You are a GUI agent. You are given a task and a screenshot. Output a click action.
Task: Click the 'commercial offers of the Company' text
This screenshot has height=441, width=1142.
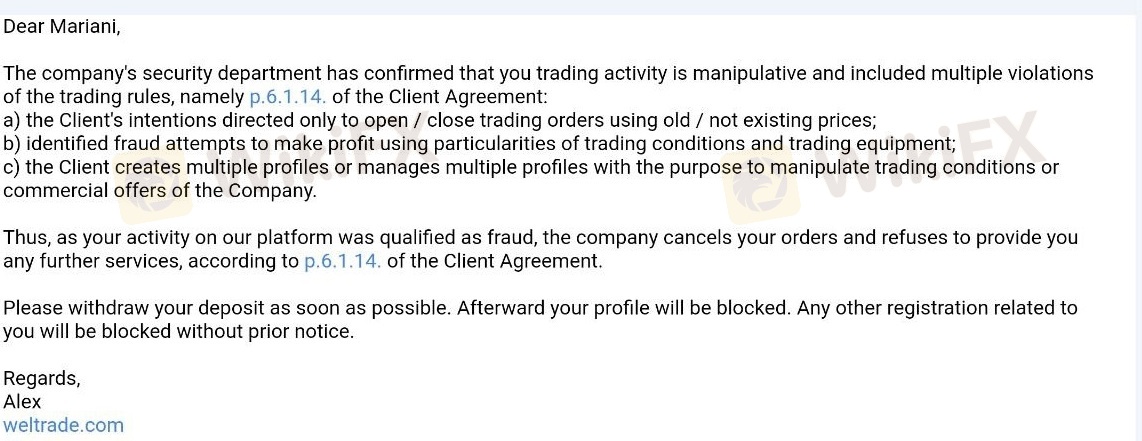[x=160, y=191]
